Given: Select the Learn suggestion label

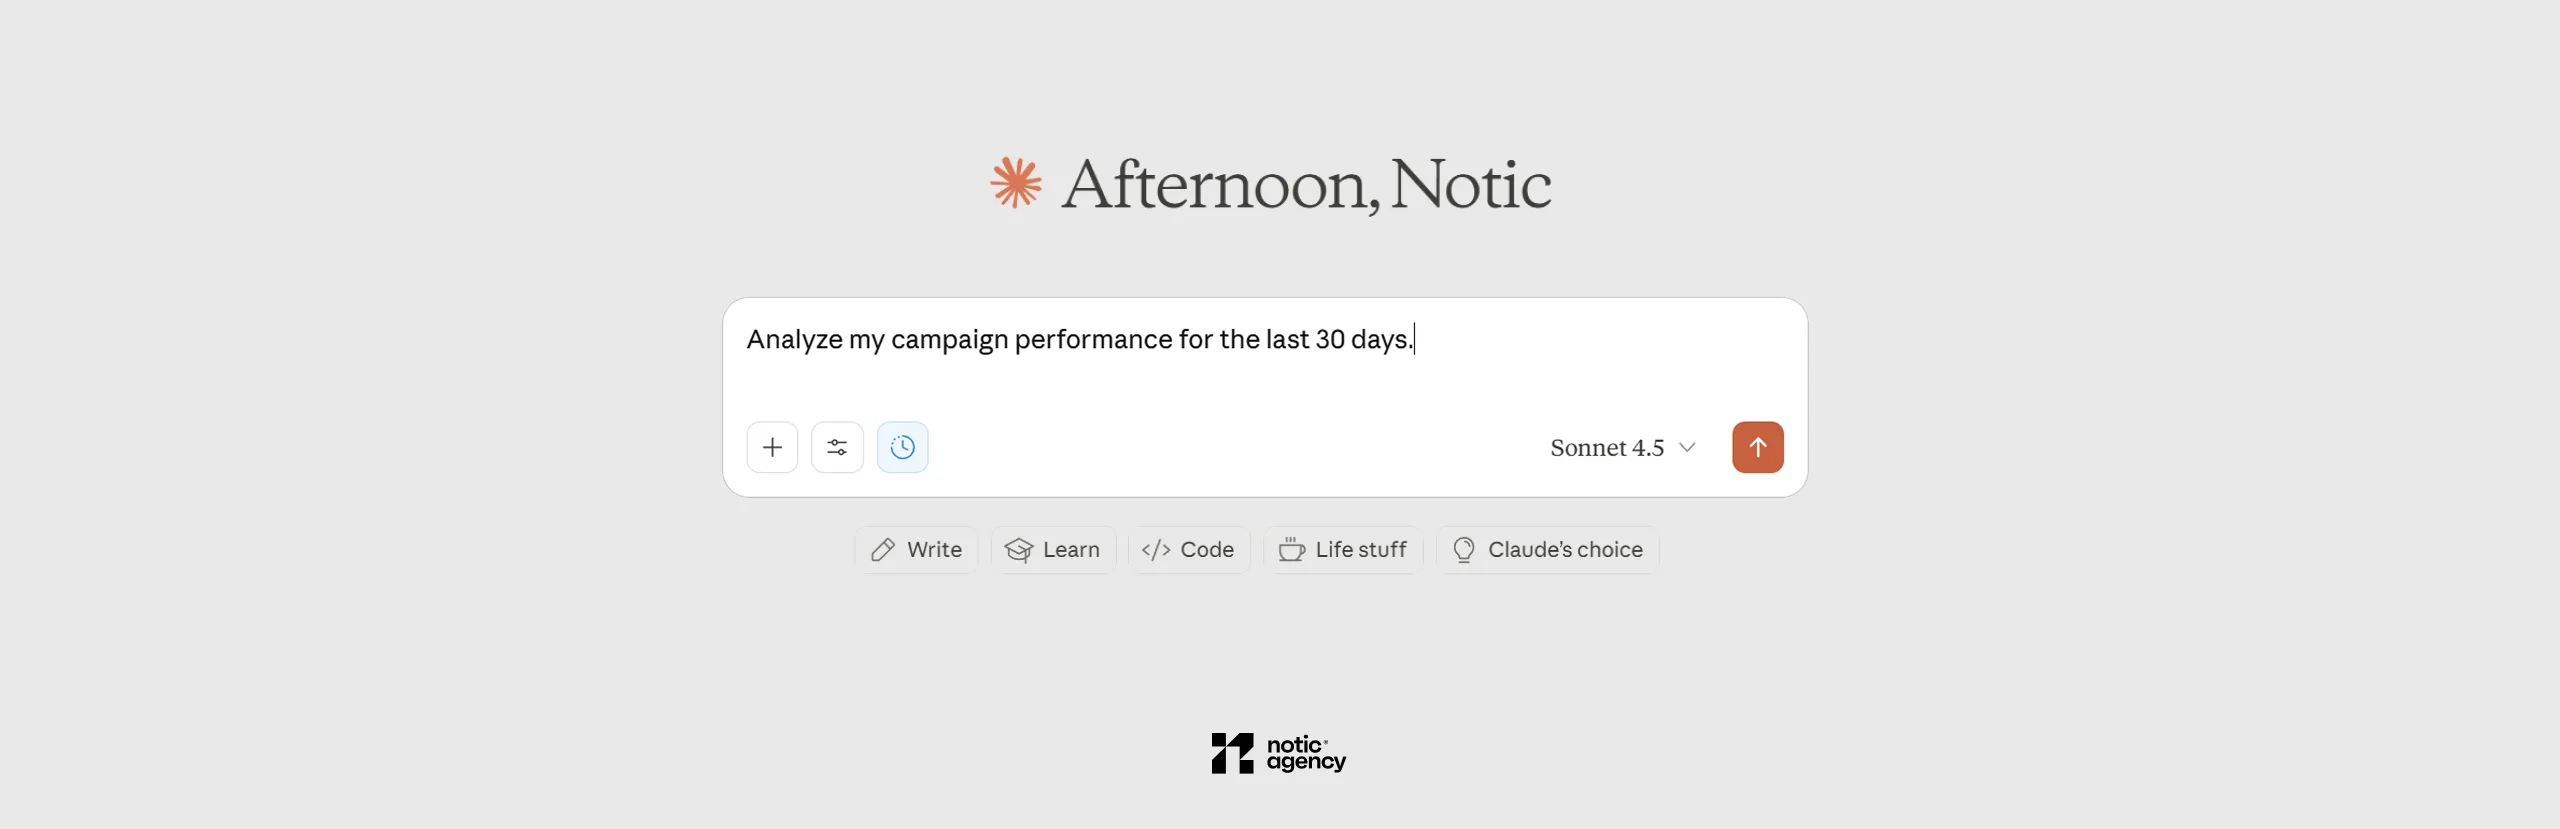Looking at the screenshot, I should [1071, 550].
